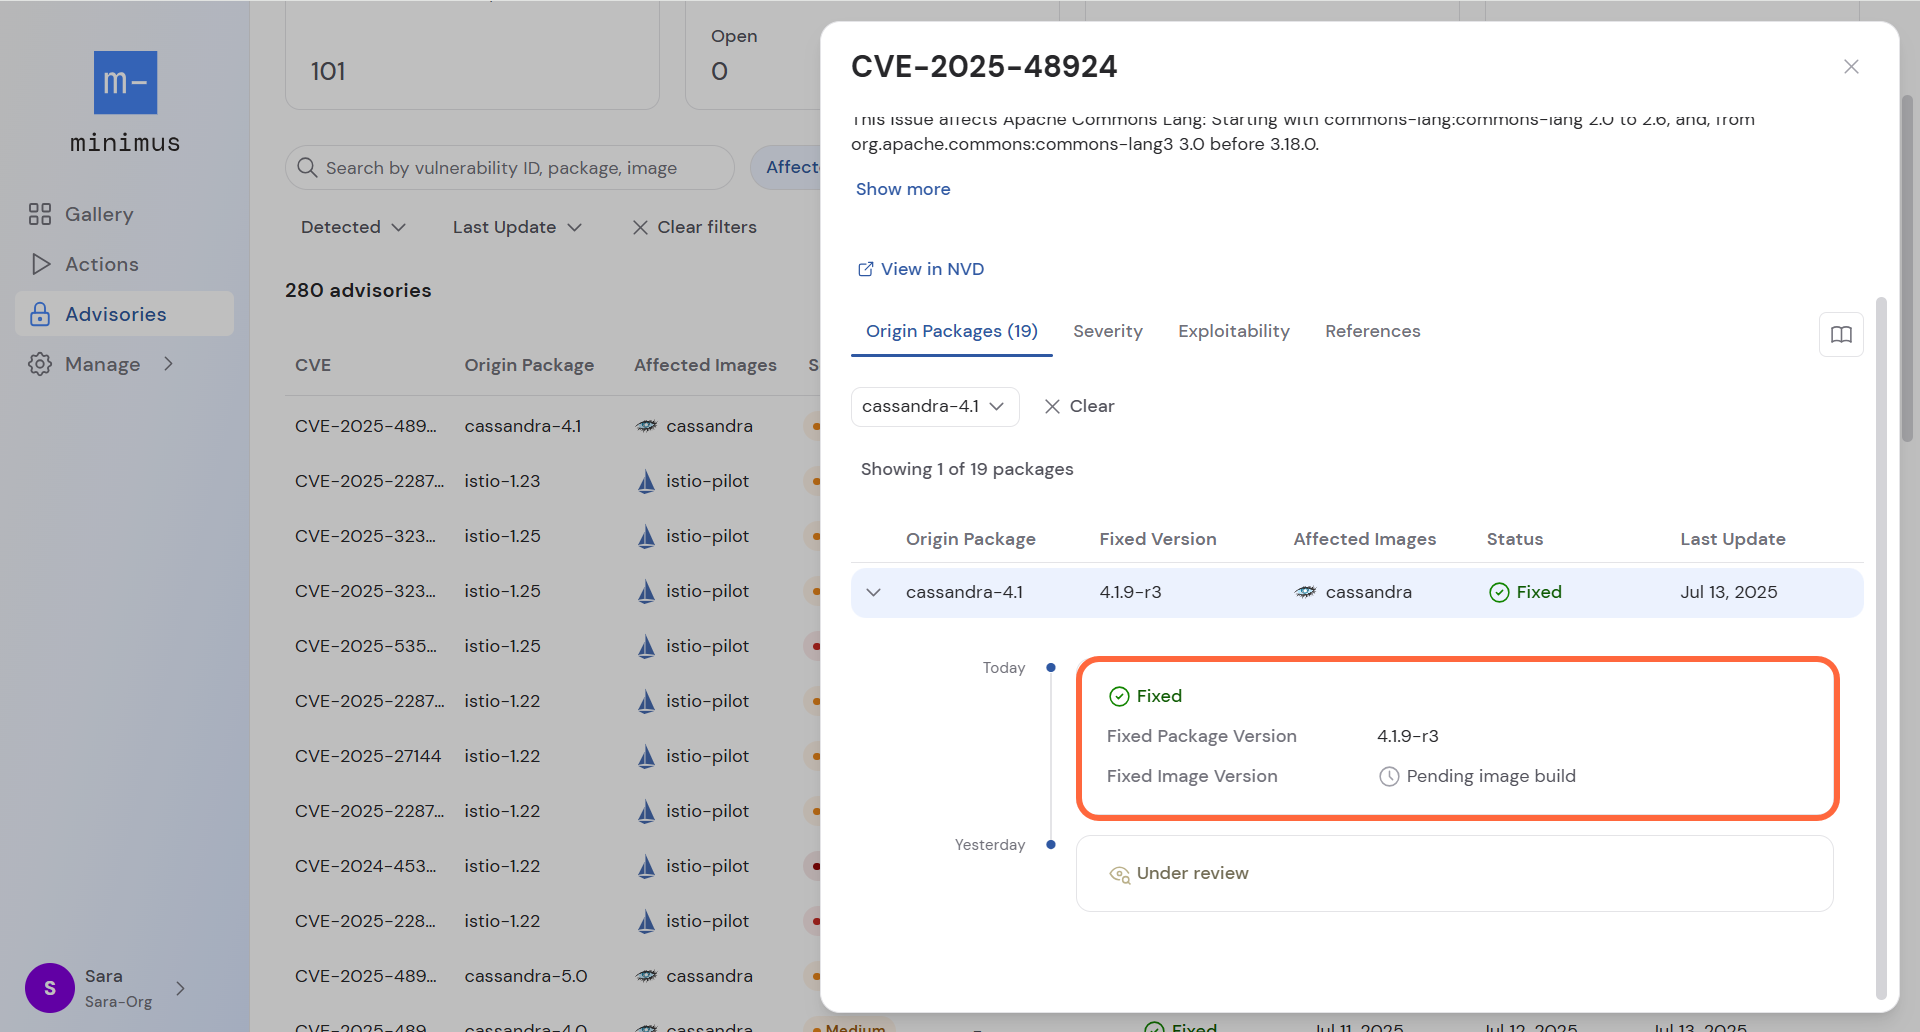Screen dimensions: 1920x1032
Task: Click the Actions play icon
Action: [41, 264]
